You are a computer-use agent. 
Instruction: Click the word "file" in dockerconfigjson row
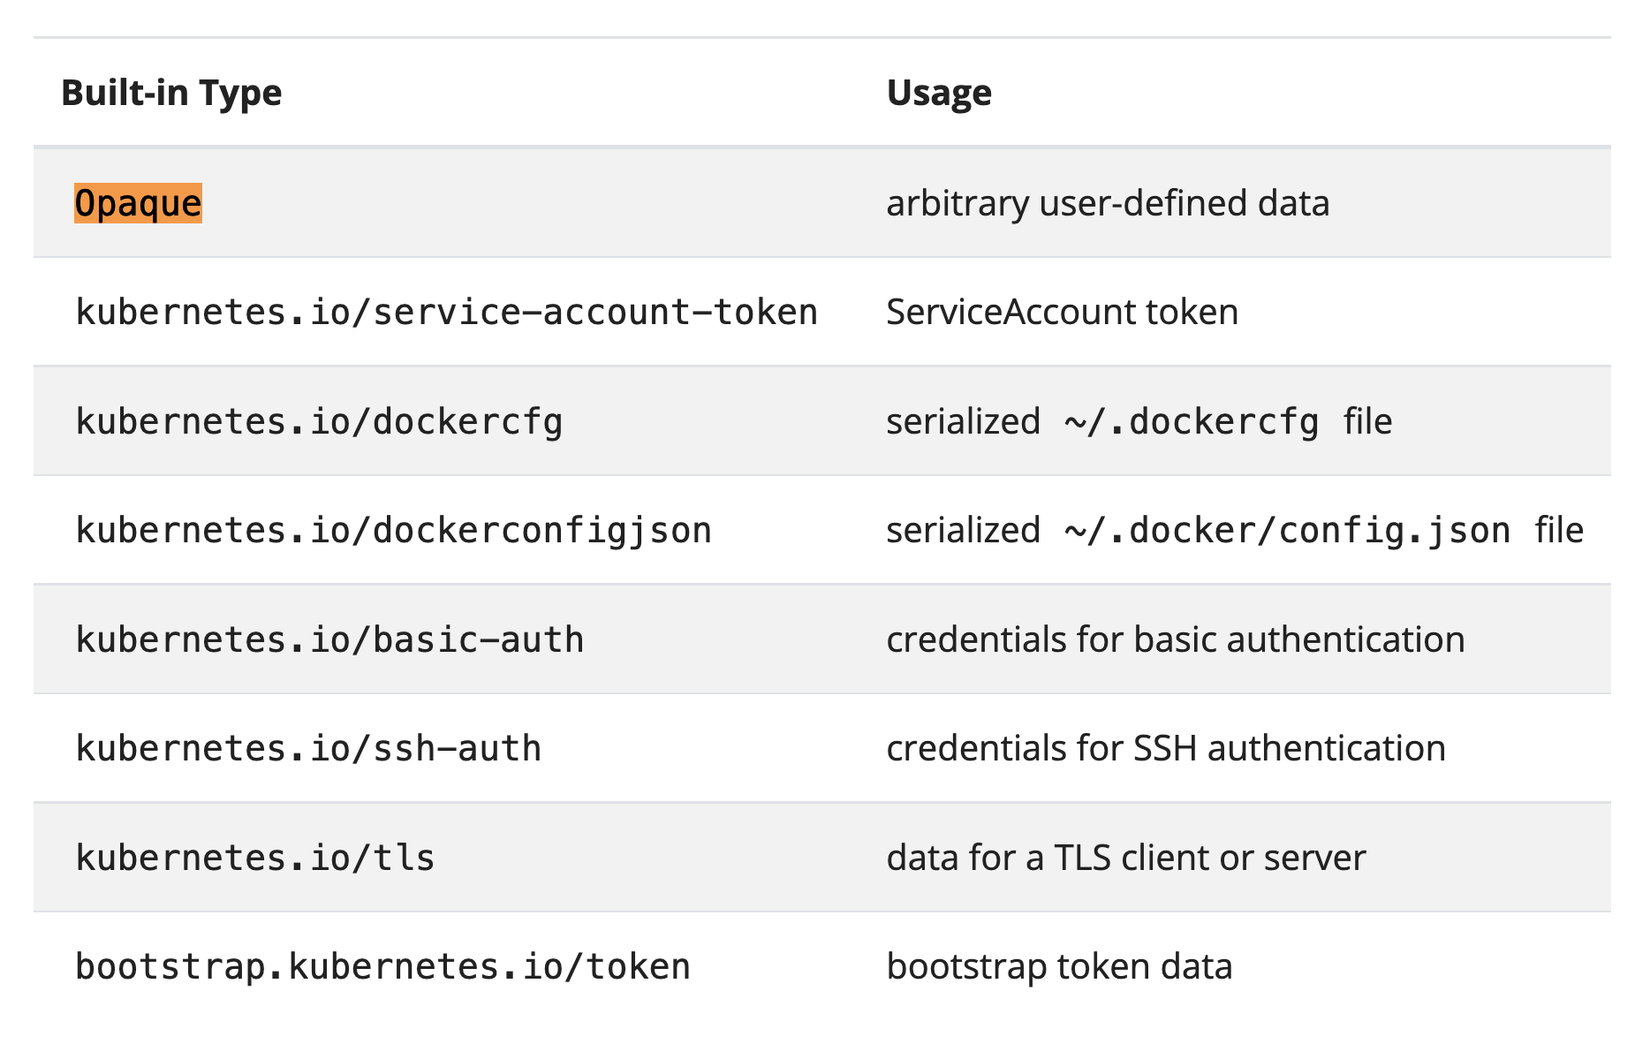pos(1559,530)
